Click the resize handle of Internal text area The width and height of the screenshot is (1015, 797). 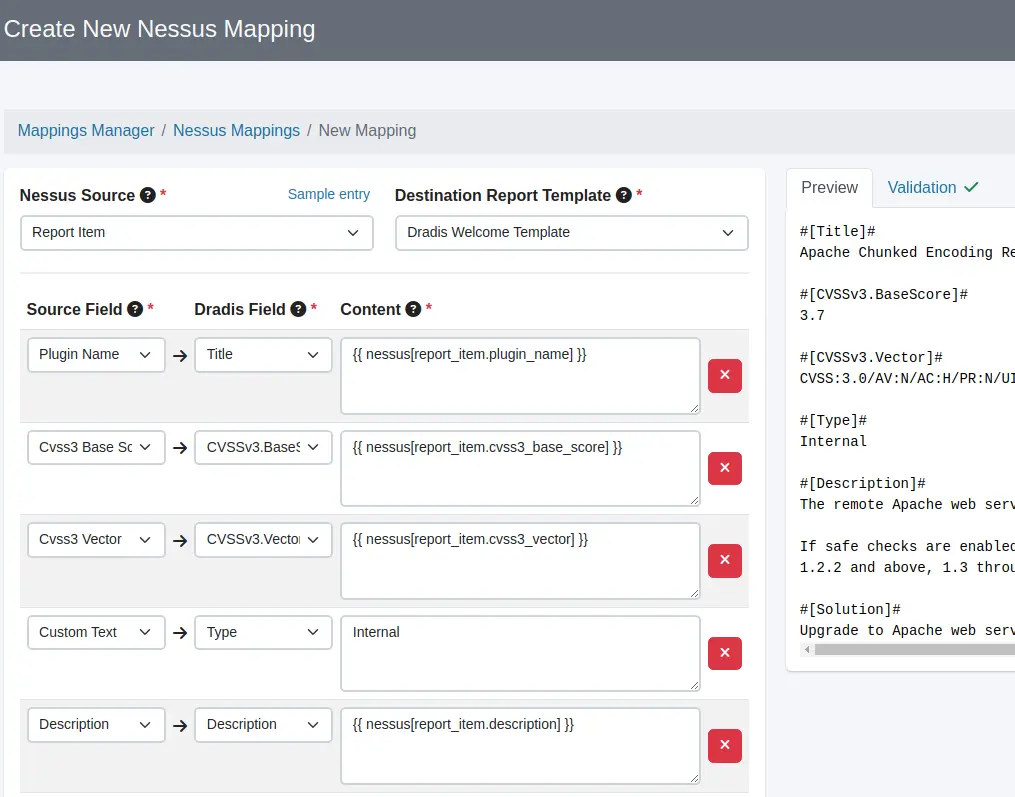point(694,686)
